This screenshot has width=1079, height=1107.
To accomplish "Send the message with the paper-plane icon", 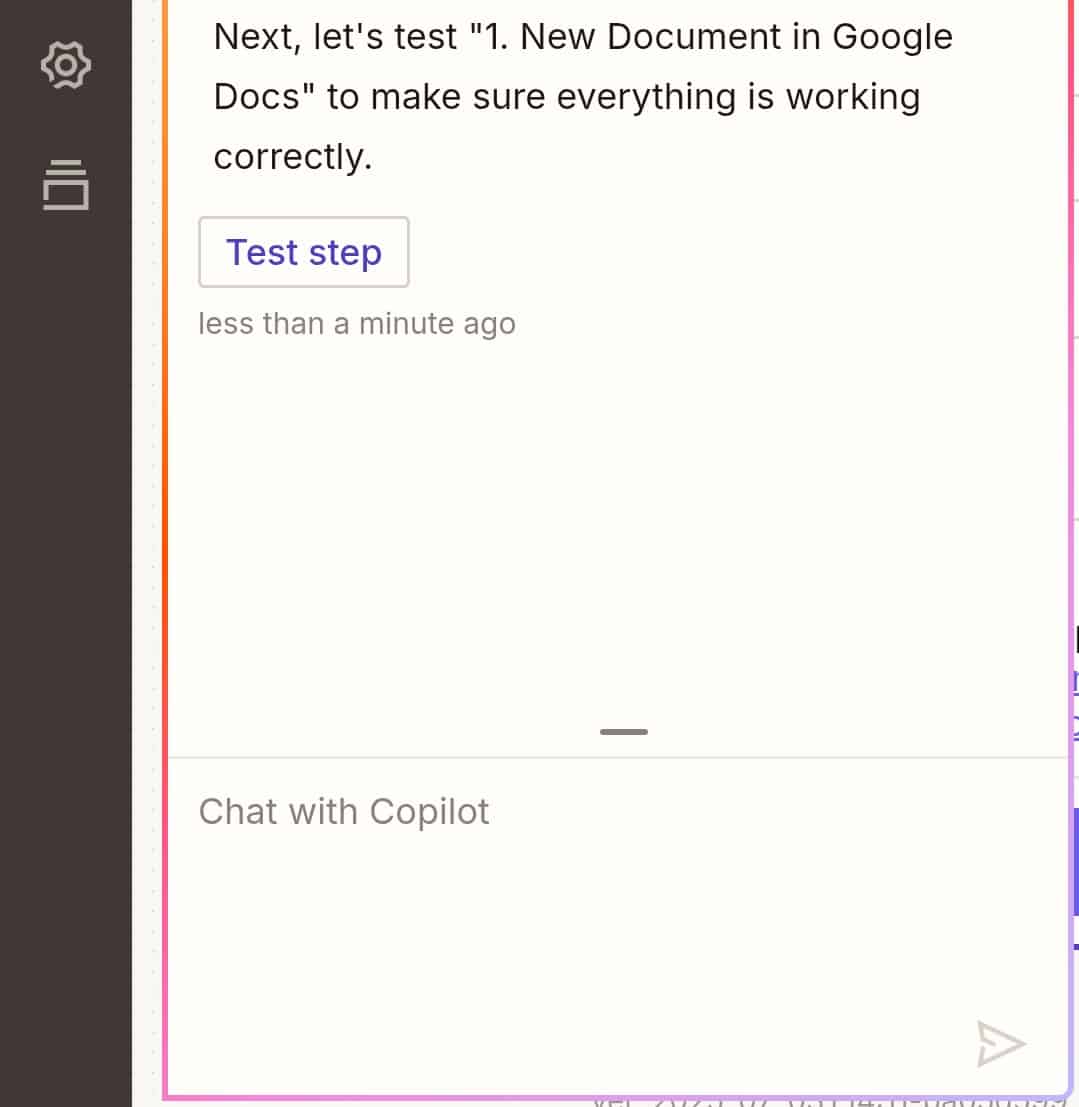I will click(1001, 1043).
